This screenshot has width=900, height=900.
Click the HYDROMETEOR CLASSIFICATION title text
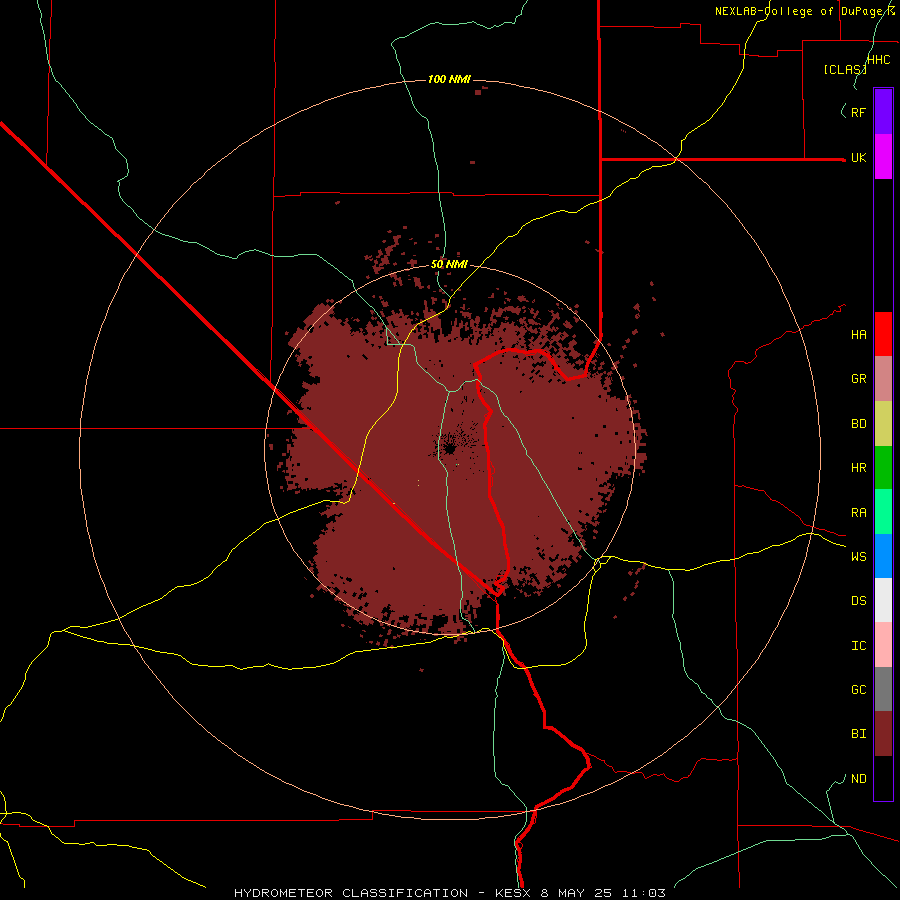coord(350,893)
